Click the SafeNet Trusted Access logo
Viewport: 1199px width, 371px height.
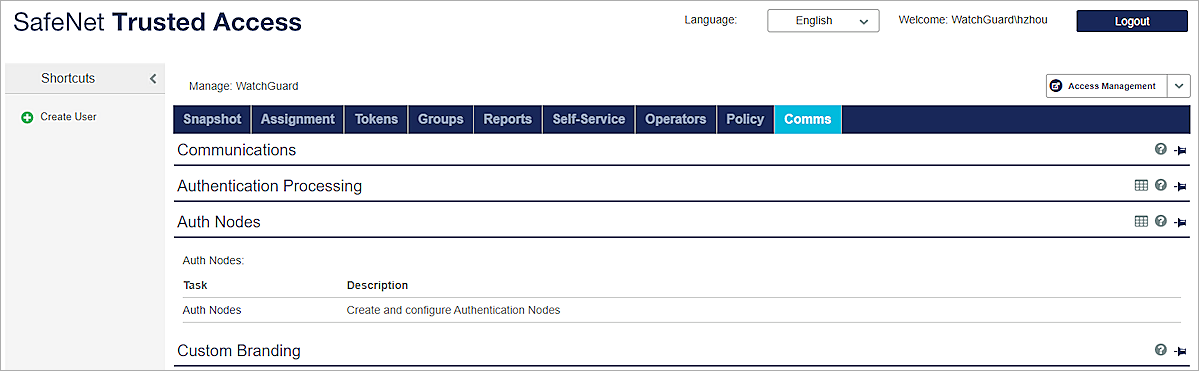coord(158,23)
